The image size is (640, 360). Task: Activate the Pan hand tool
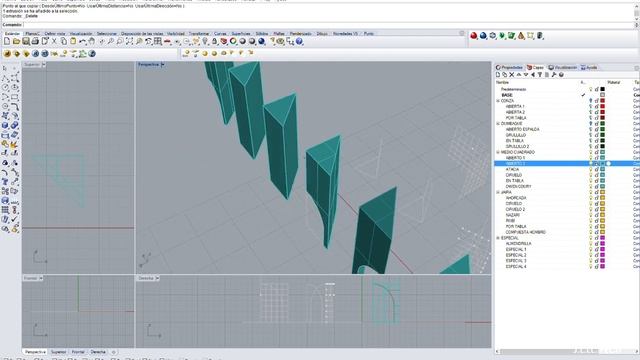pyautogui.click(x=92, y=41)
